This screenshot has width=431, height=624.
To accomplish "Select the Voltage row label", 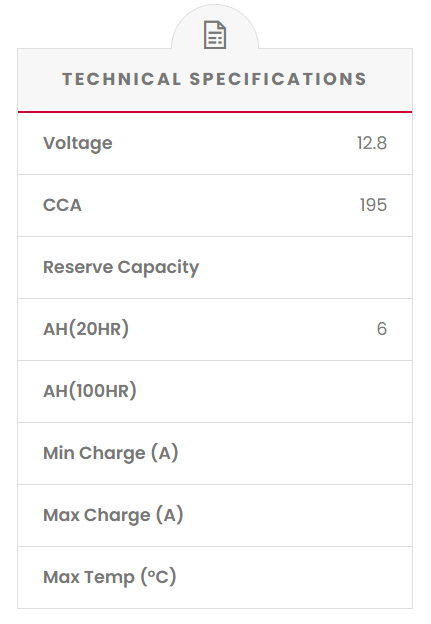I will 78,143.
